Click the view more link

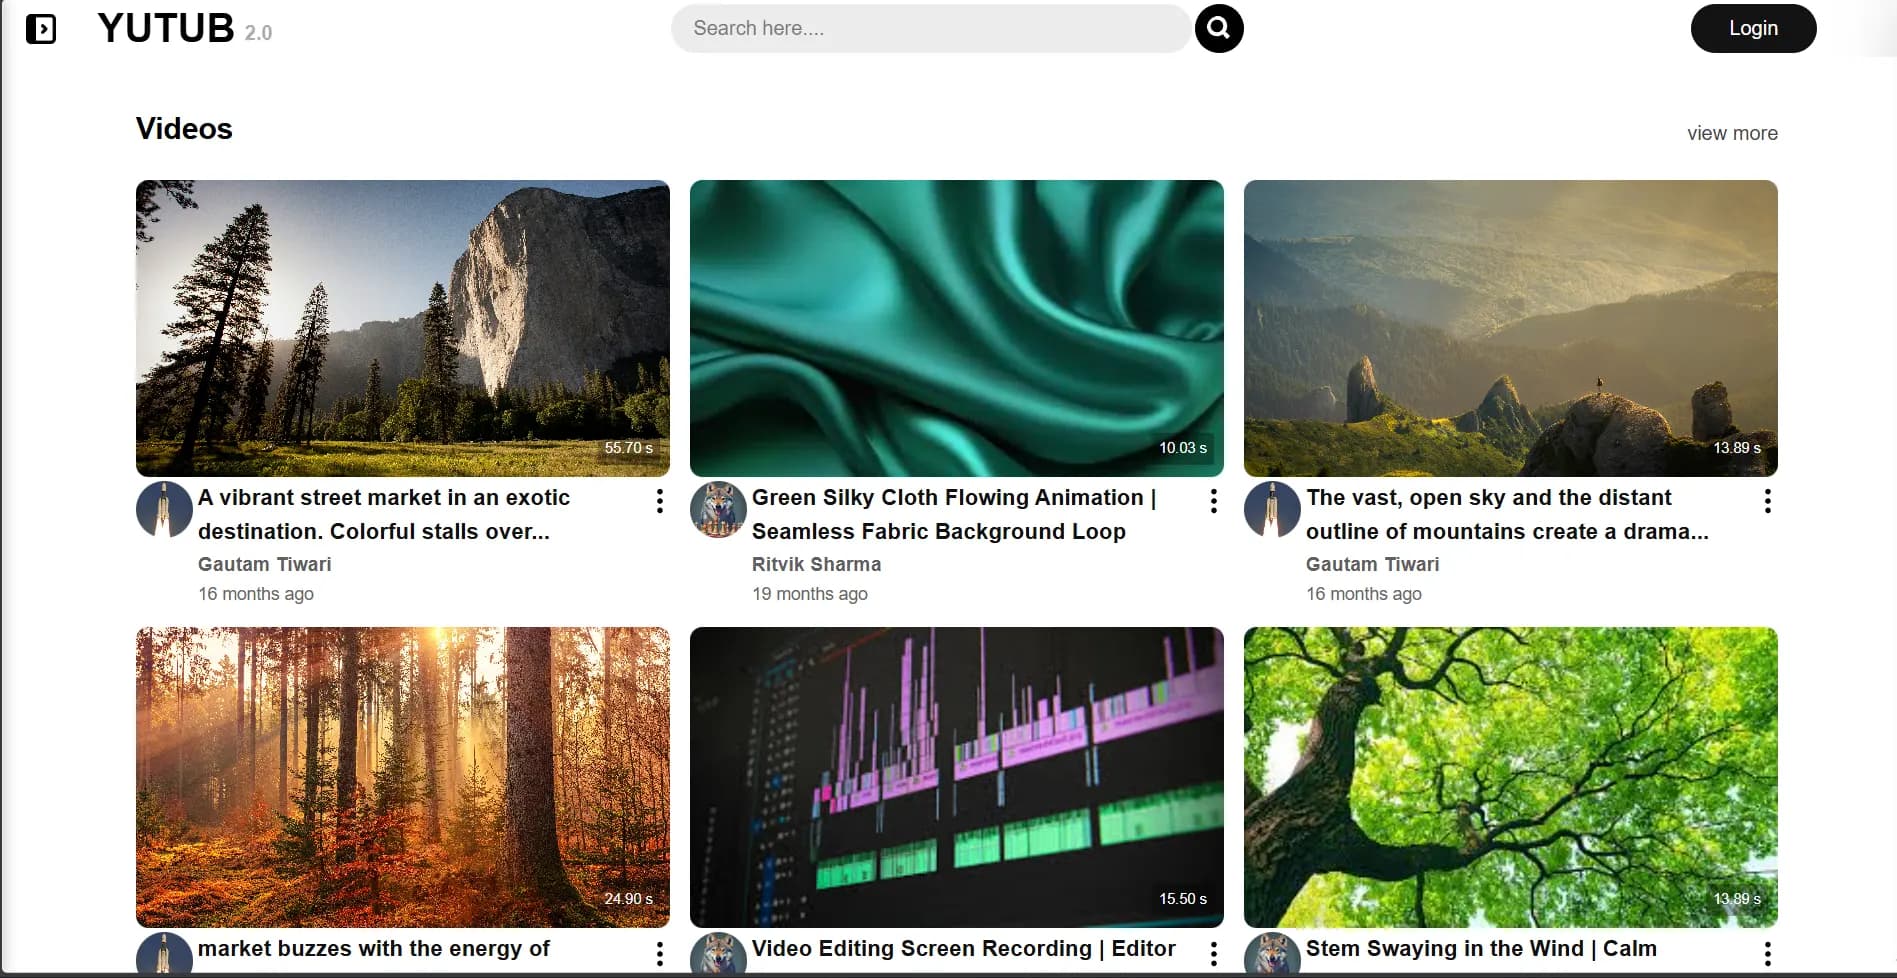click(x=1732, y=133)
